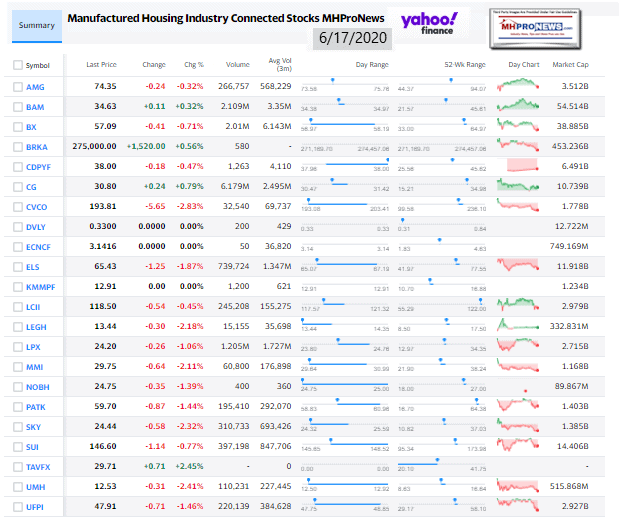Click the SUI day chart sparkline
The image size is (621, 528).
[523, 445]
